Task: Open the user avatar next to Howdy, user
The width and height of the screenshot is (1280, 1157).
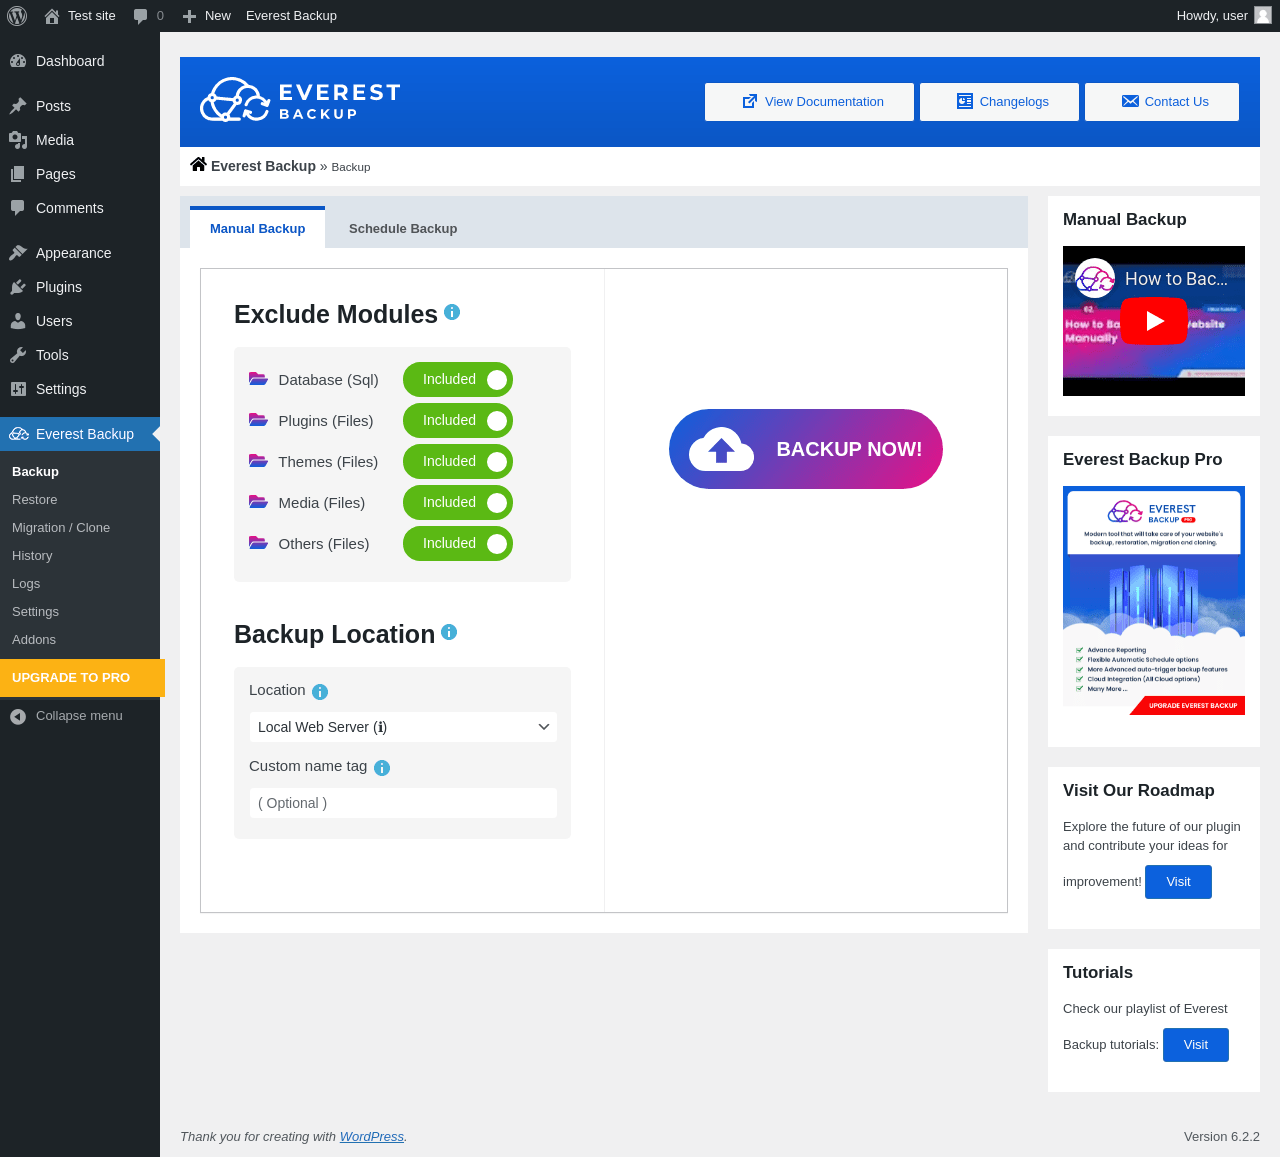Action: (1263, 16)
